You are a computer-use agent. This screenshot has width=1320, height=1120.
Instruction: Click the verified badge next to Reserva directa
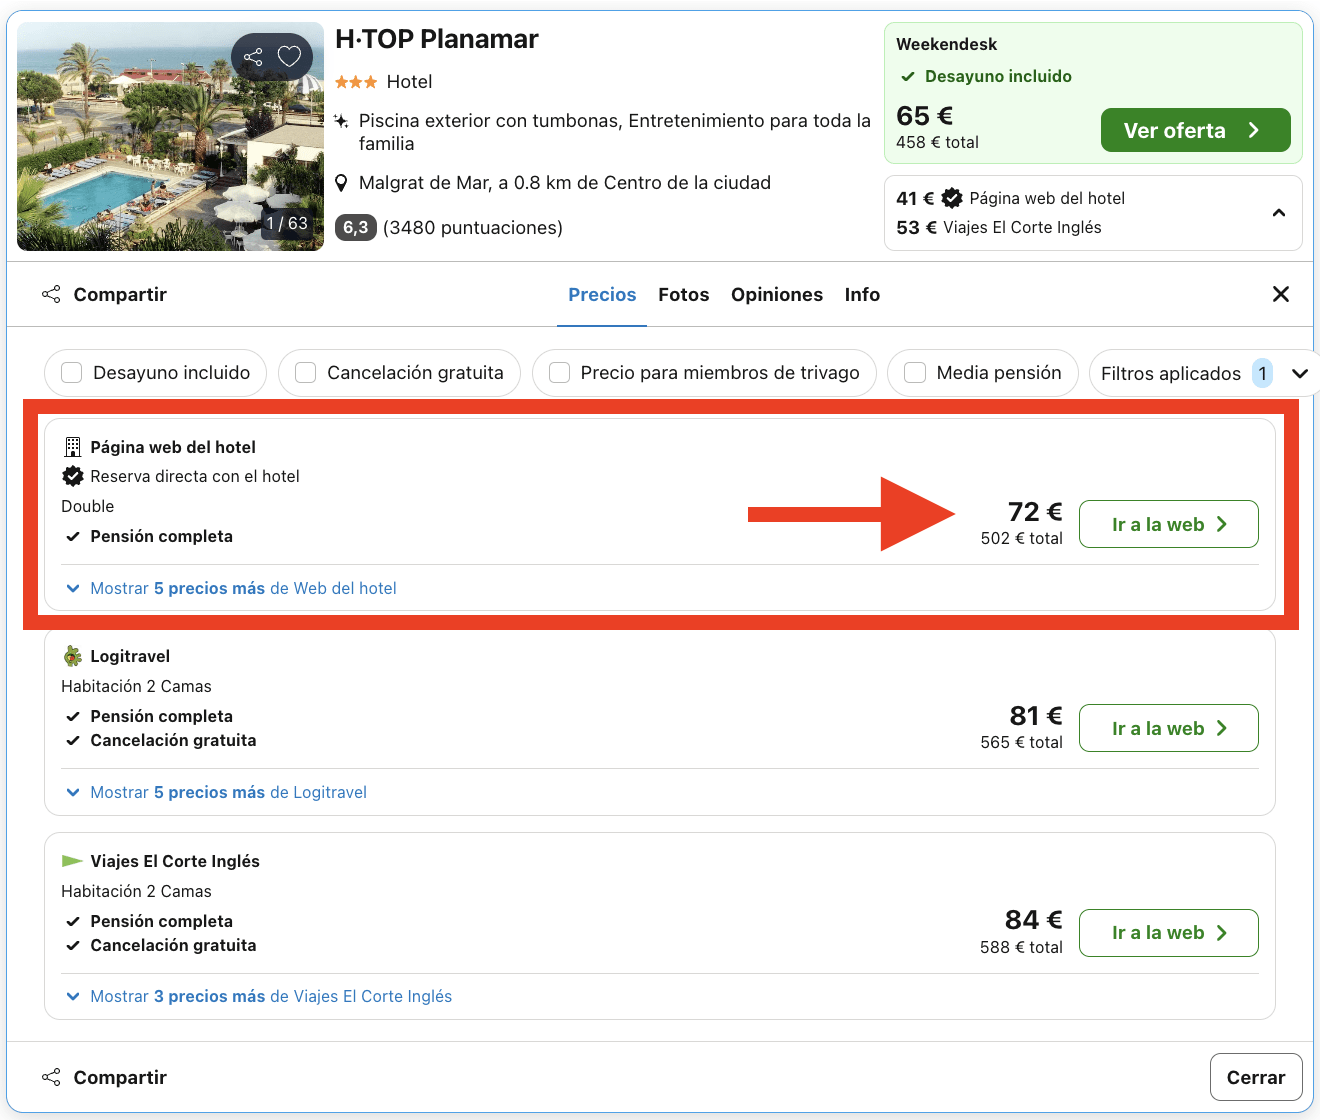[73, 476]
